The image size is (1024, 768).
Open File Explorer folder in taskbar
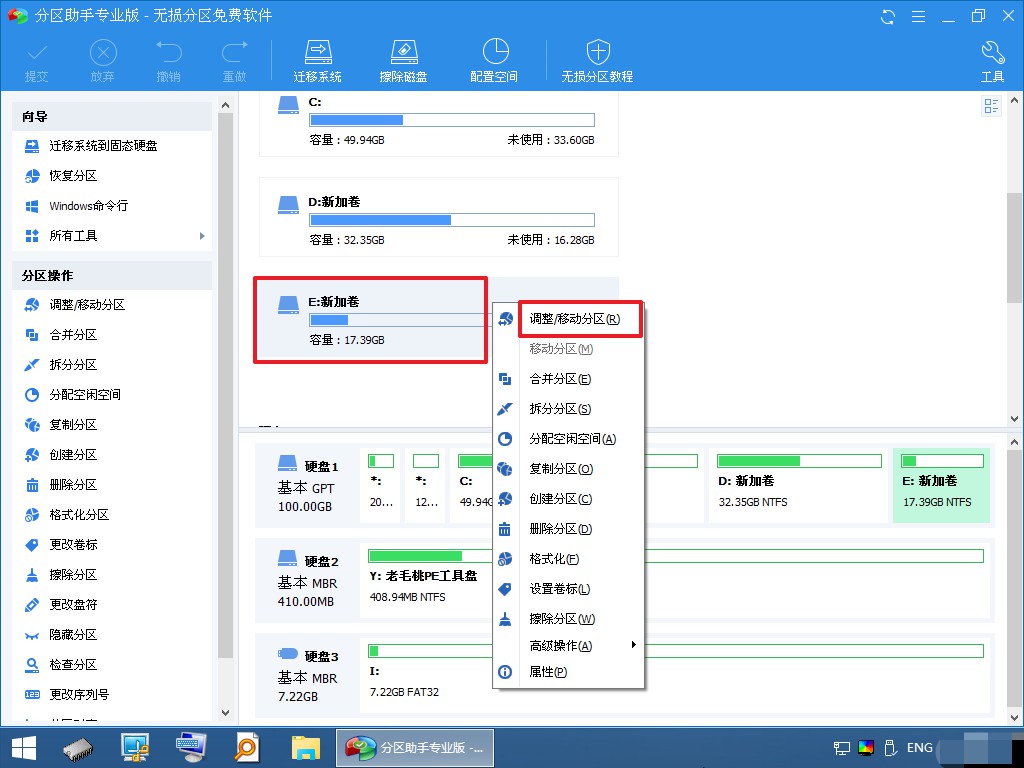(x=305, y=748)
